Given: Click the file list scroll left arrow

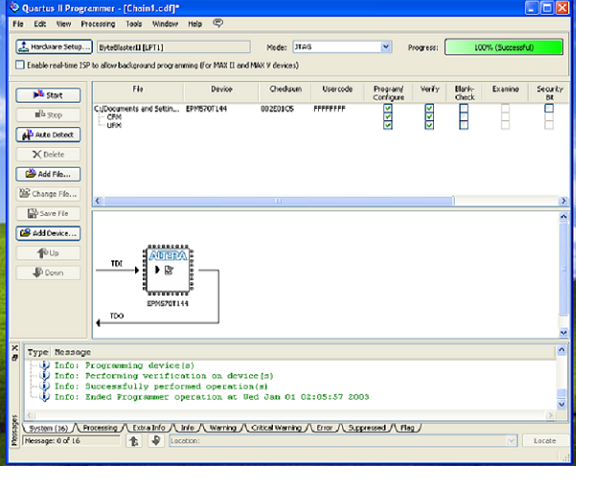Looking at the screenshot, I should 98,201.
